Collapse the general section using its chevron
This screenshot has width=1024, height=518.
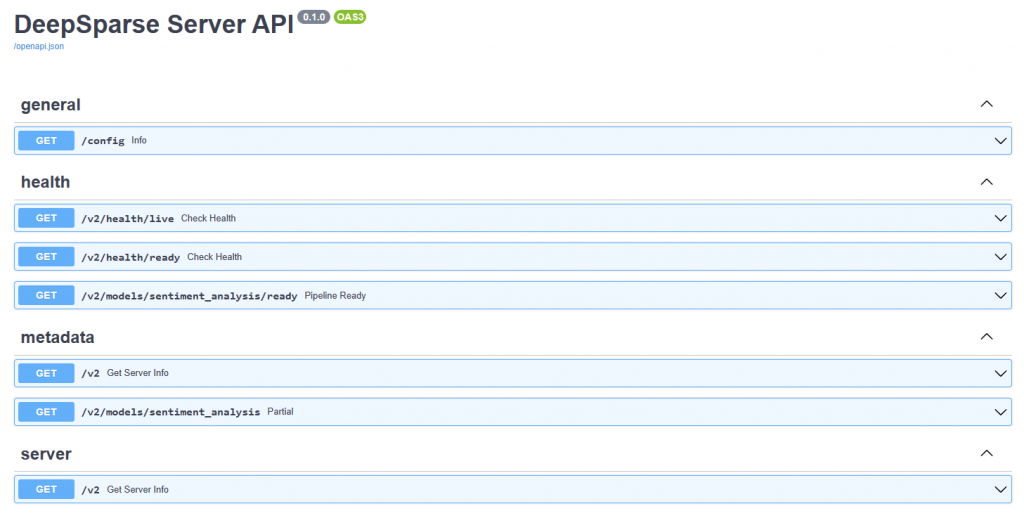coord(986,104)
